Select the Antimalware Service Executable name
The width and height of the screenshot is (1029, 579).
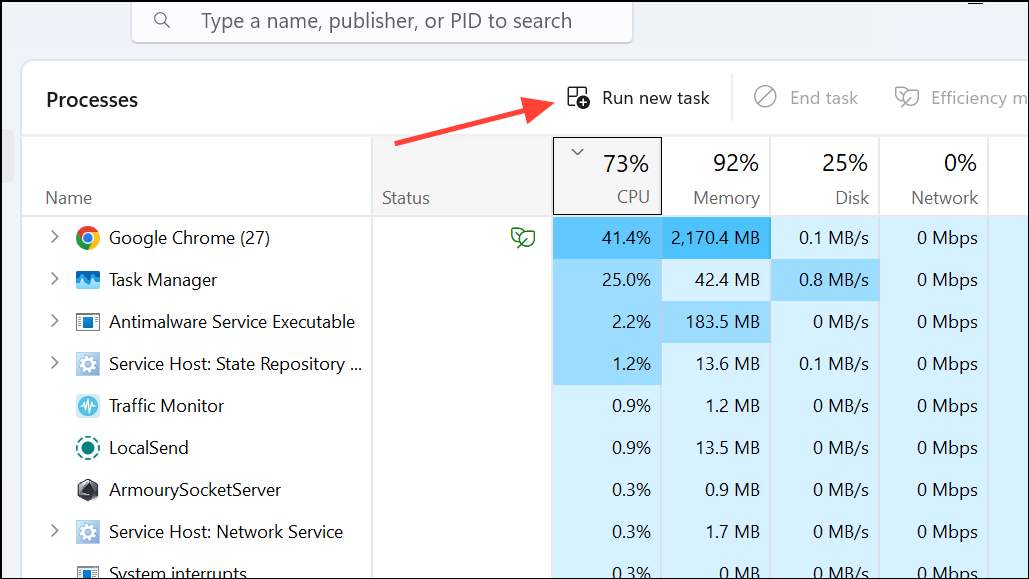(x=232, y=322)
